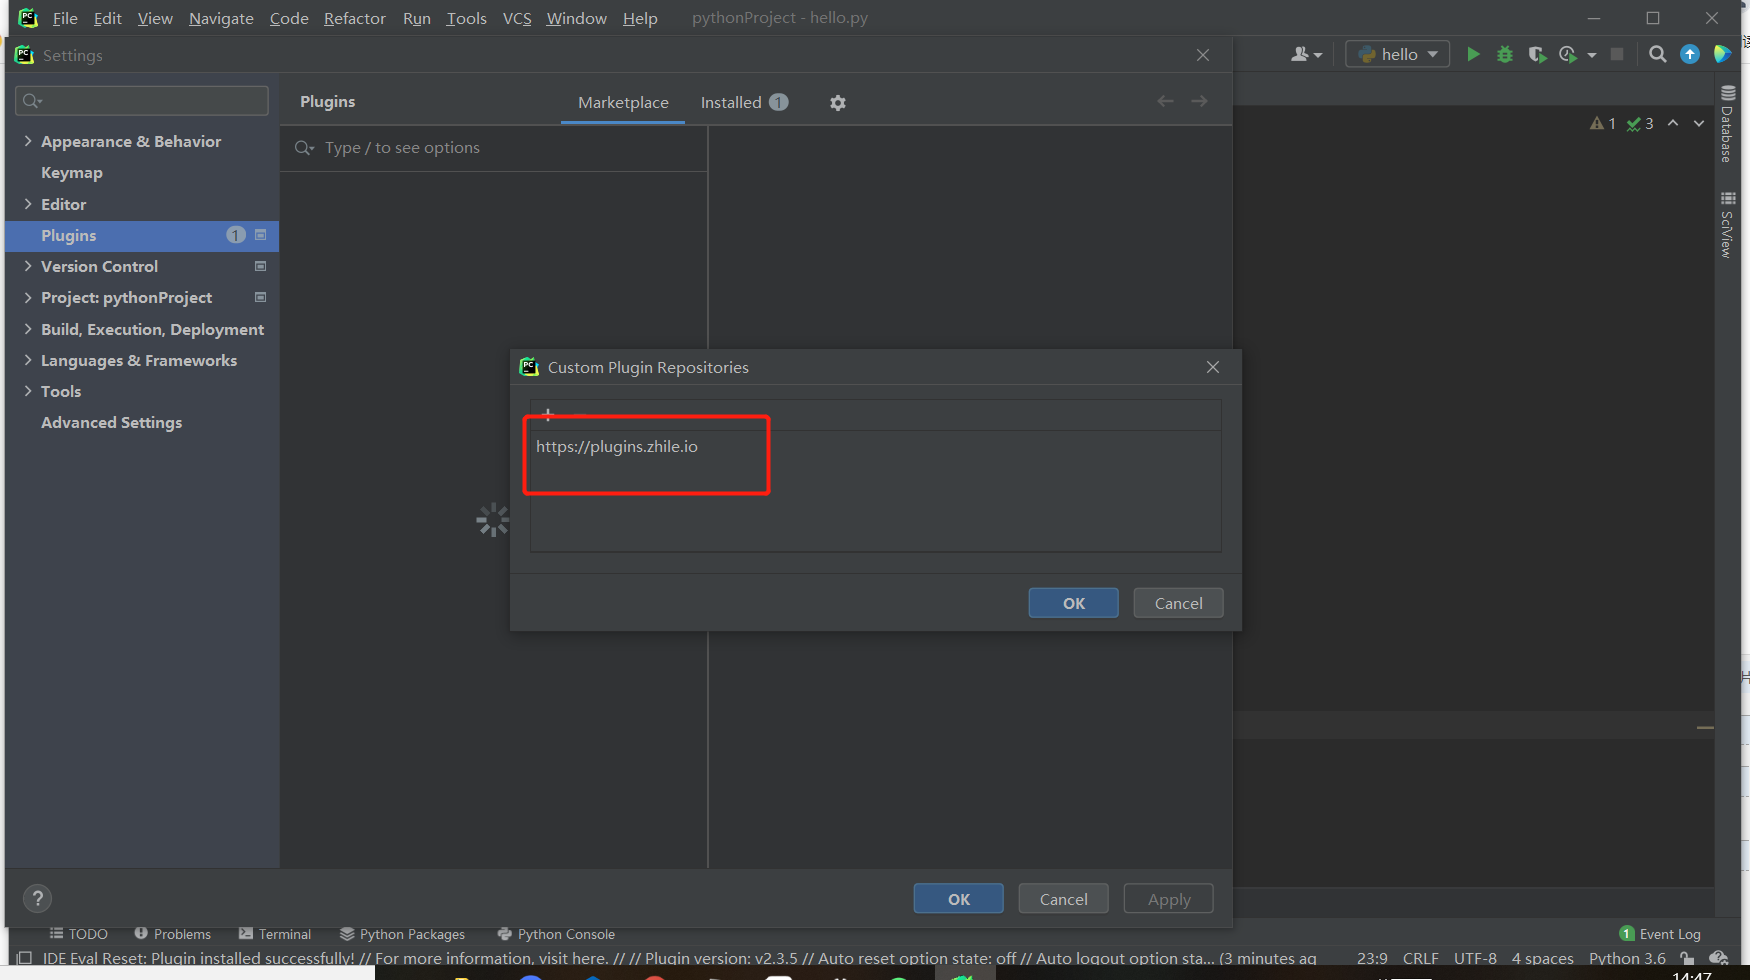Click the UTF-8 encoding widget
This screenshot has width=1750, height=980.
pos(1475,958)
